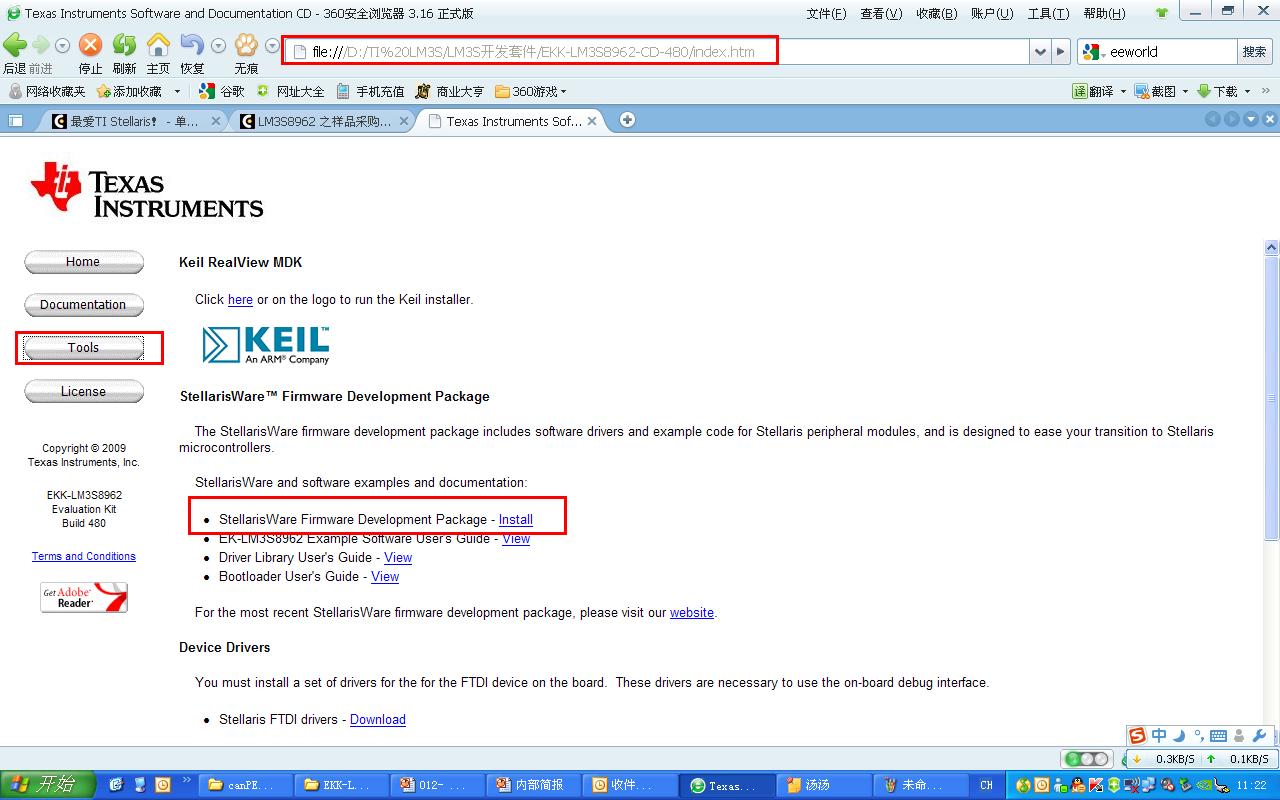Click the 截图 screenshot tool
The width and height of the screenshot is (1280, 800).
click(1154, 91)
